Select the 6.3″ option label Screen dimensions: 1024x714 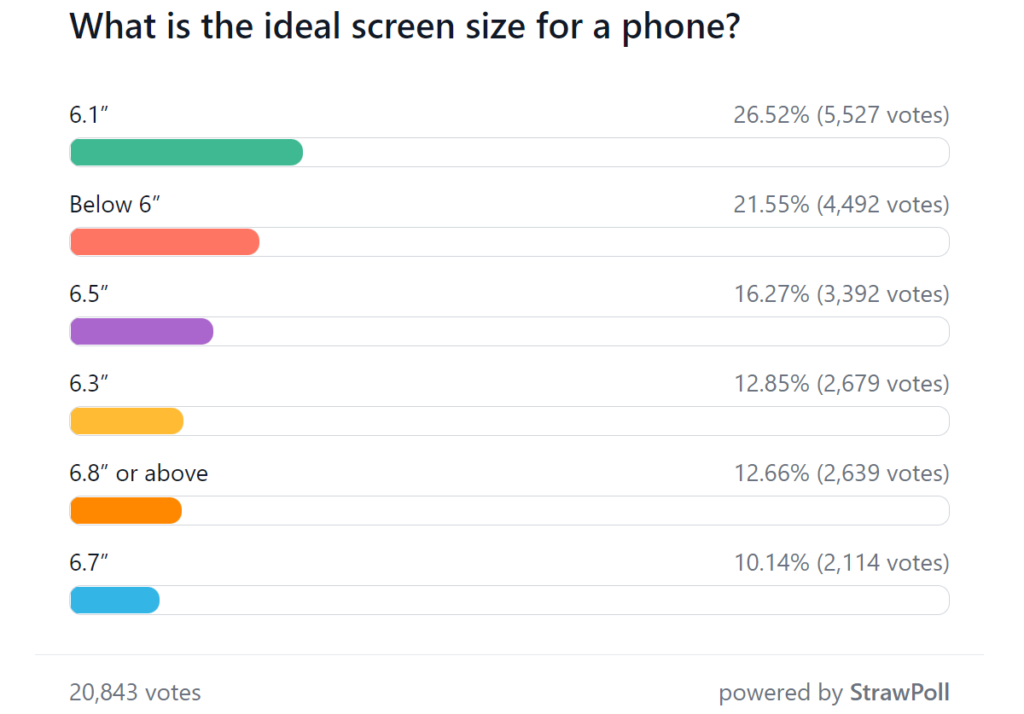[x=89, y=384]
